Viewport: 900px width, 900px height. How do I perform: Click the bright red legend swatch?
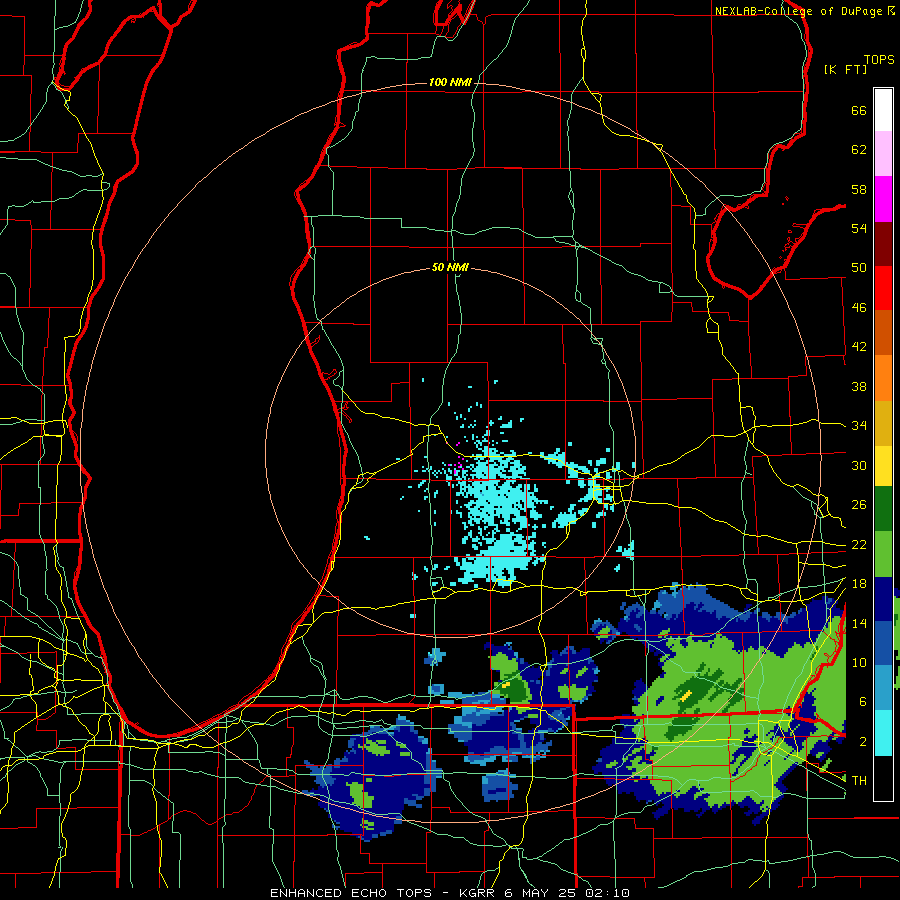883,288
